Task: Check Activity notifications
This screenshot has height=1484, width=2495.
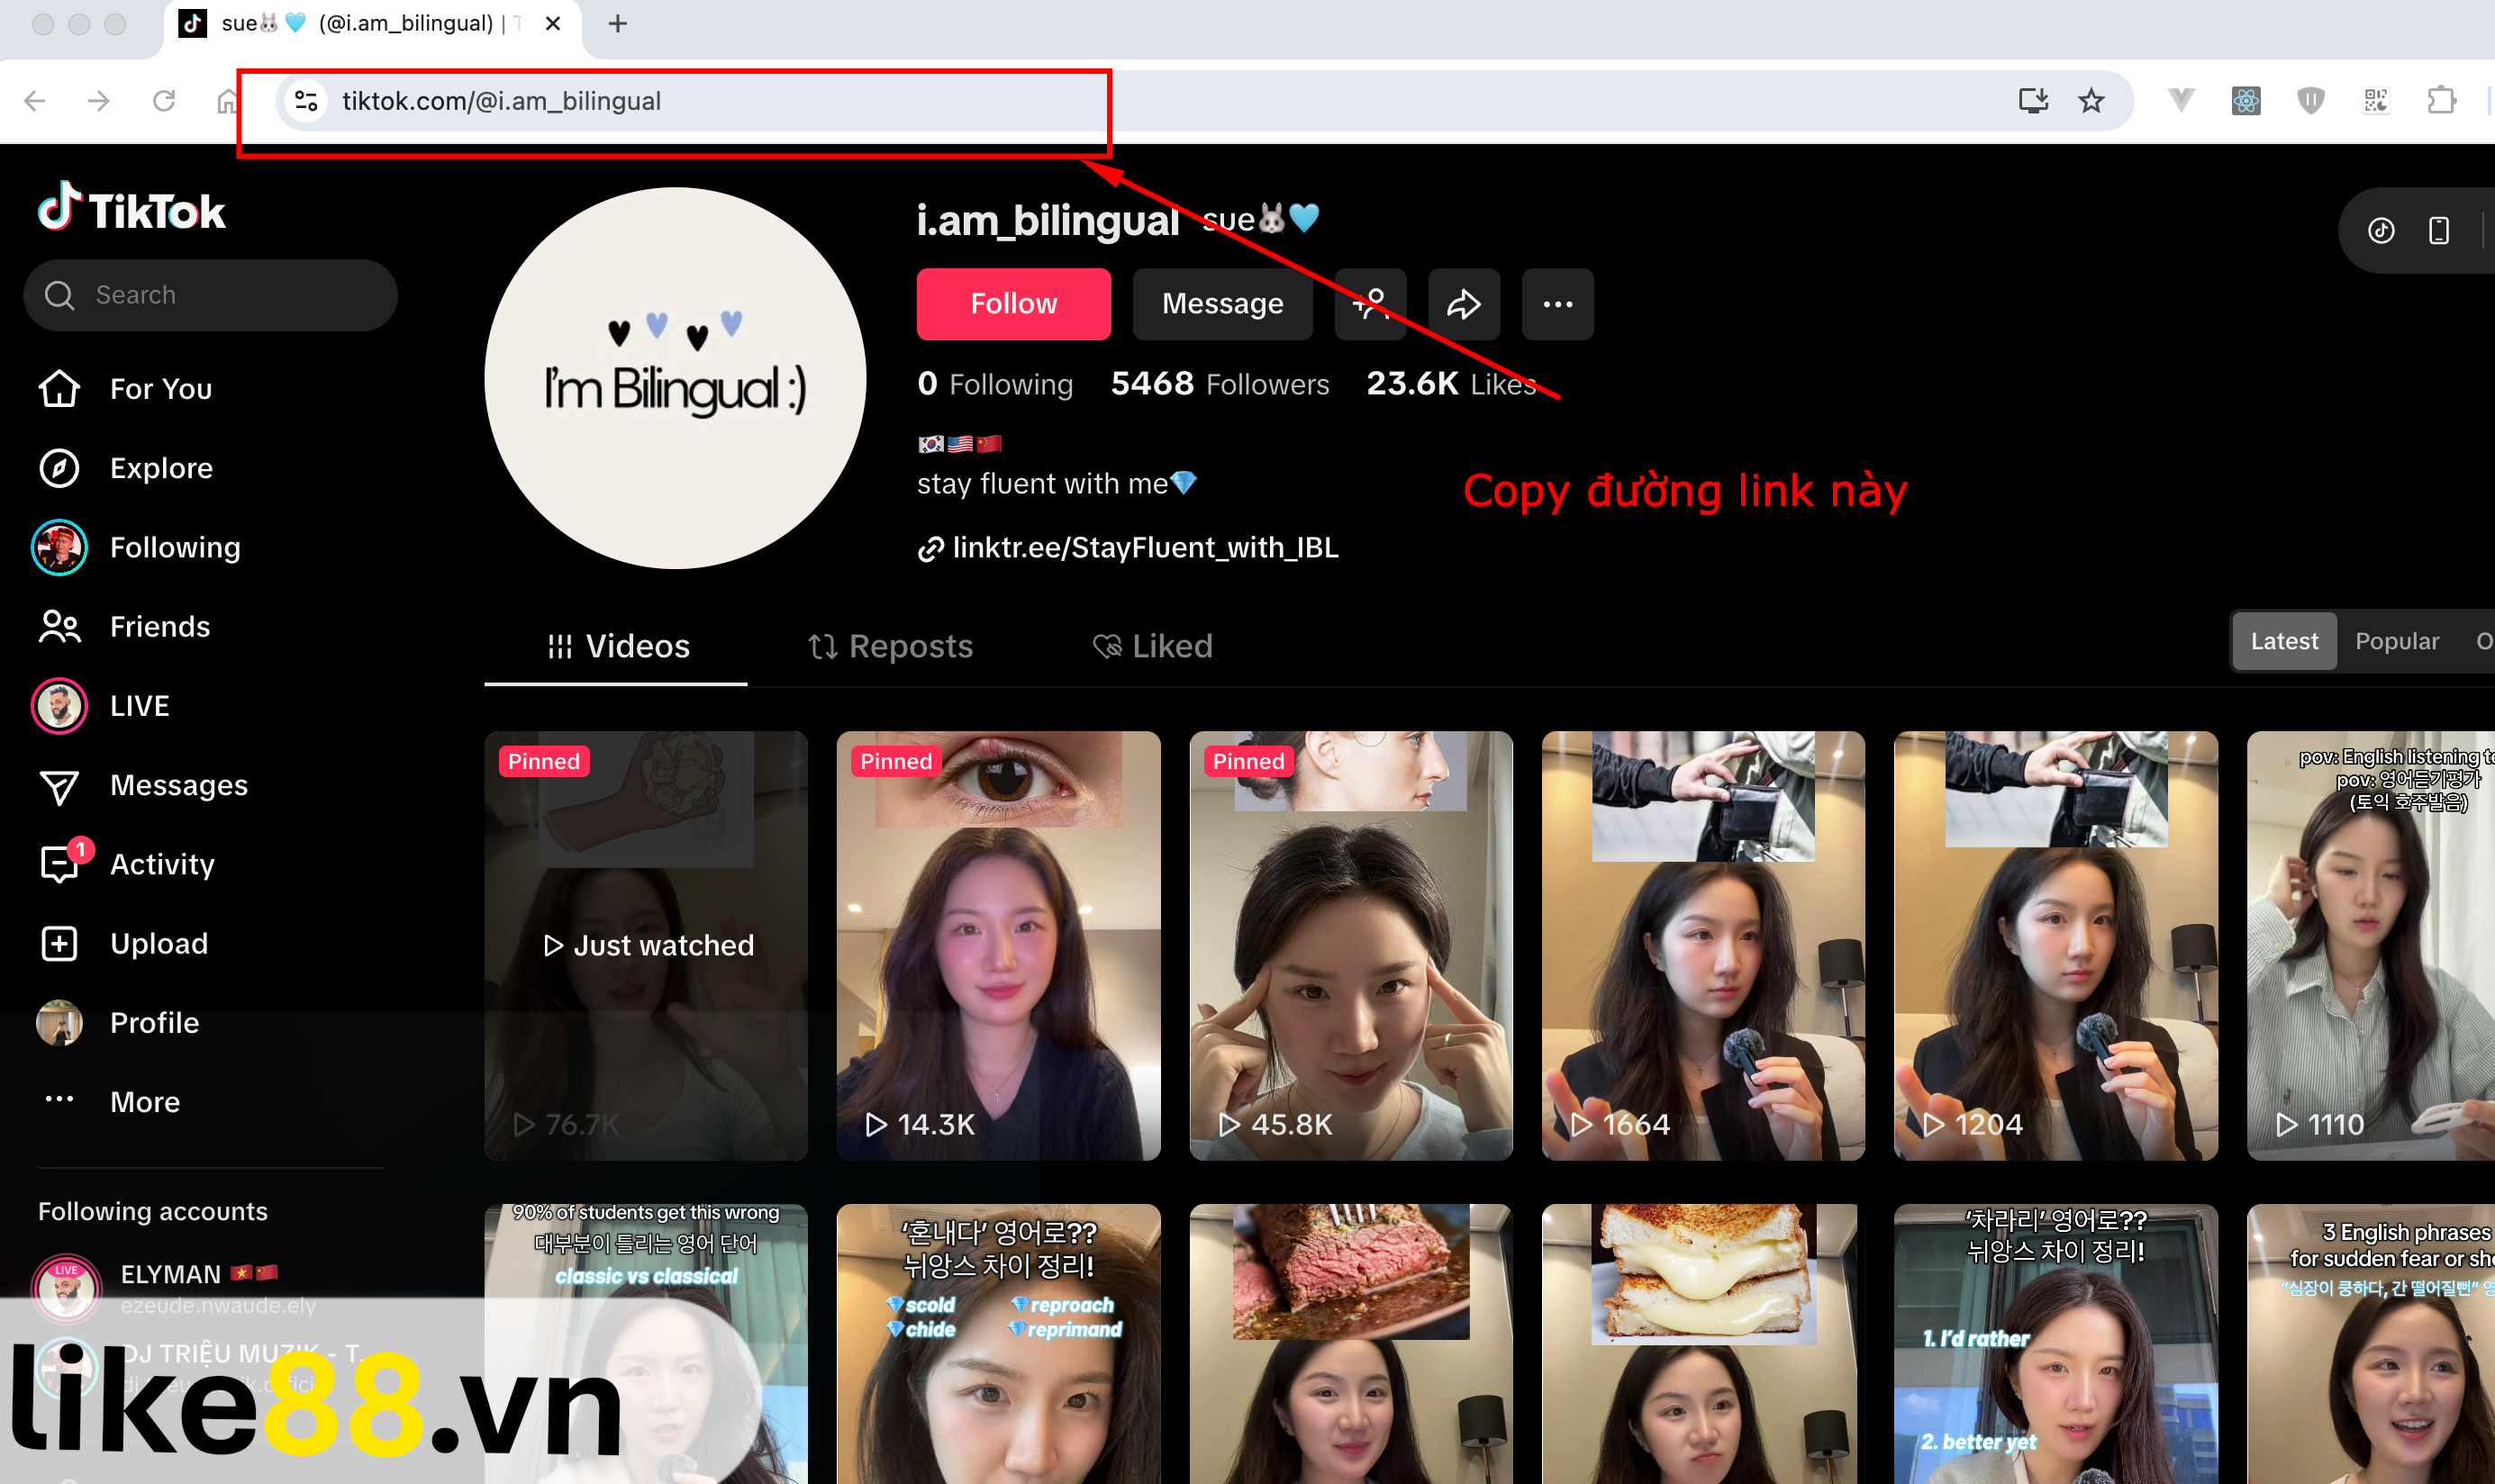Action: (x=161, y=863)
